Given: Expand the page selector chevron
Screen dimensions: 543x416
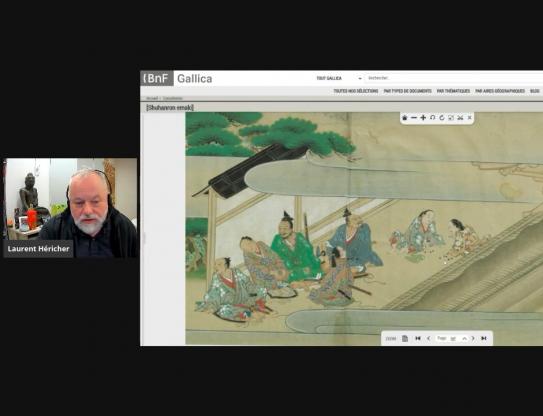Looking at the screenshot, I should [x=464, y=339].
